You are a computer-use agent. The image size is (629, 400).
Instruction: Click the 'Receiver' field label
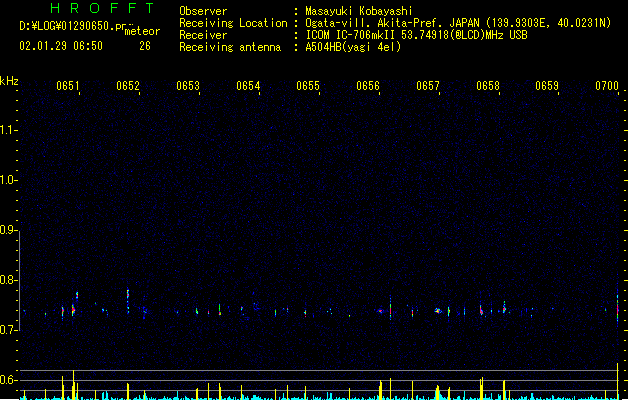[x=203, y=35]
